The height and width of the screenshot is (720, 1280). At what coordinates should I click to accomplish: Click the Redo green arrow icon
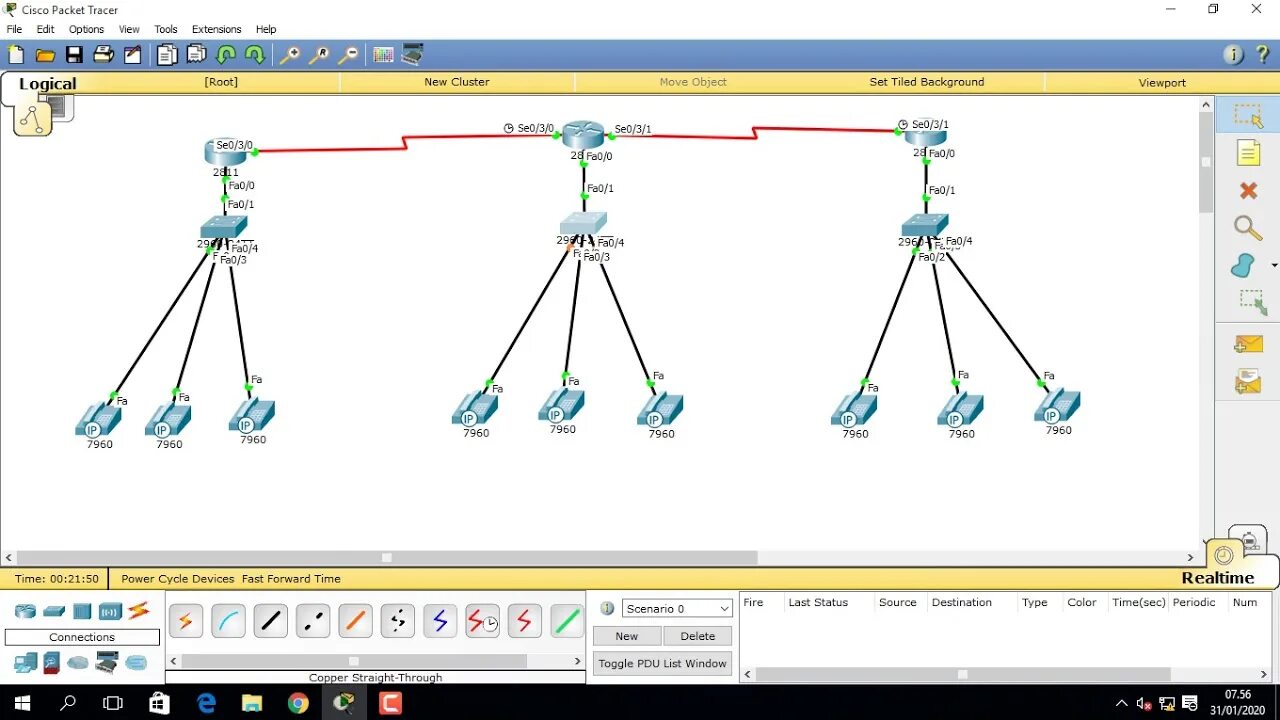(x=255, y=55)
